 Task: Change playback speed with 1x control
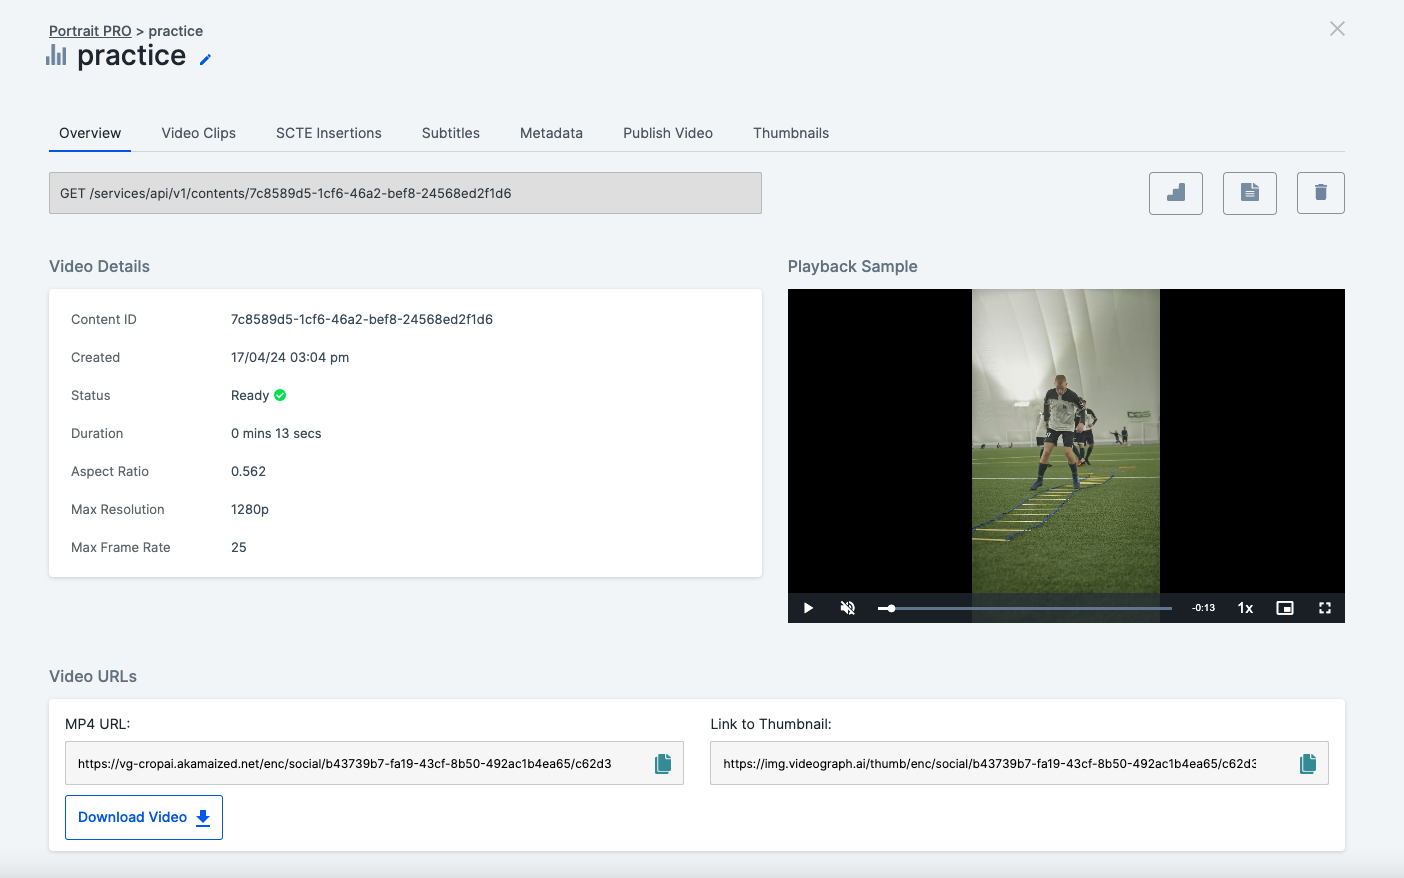tap(1245, 608)
